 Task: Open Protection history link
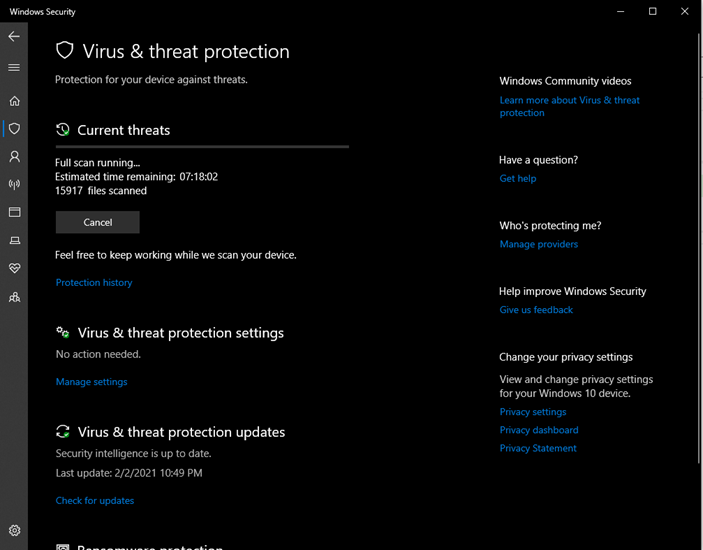click(94, 282)
